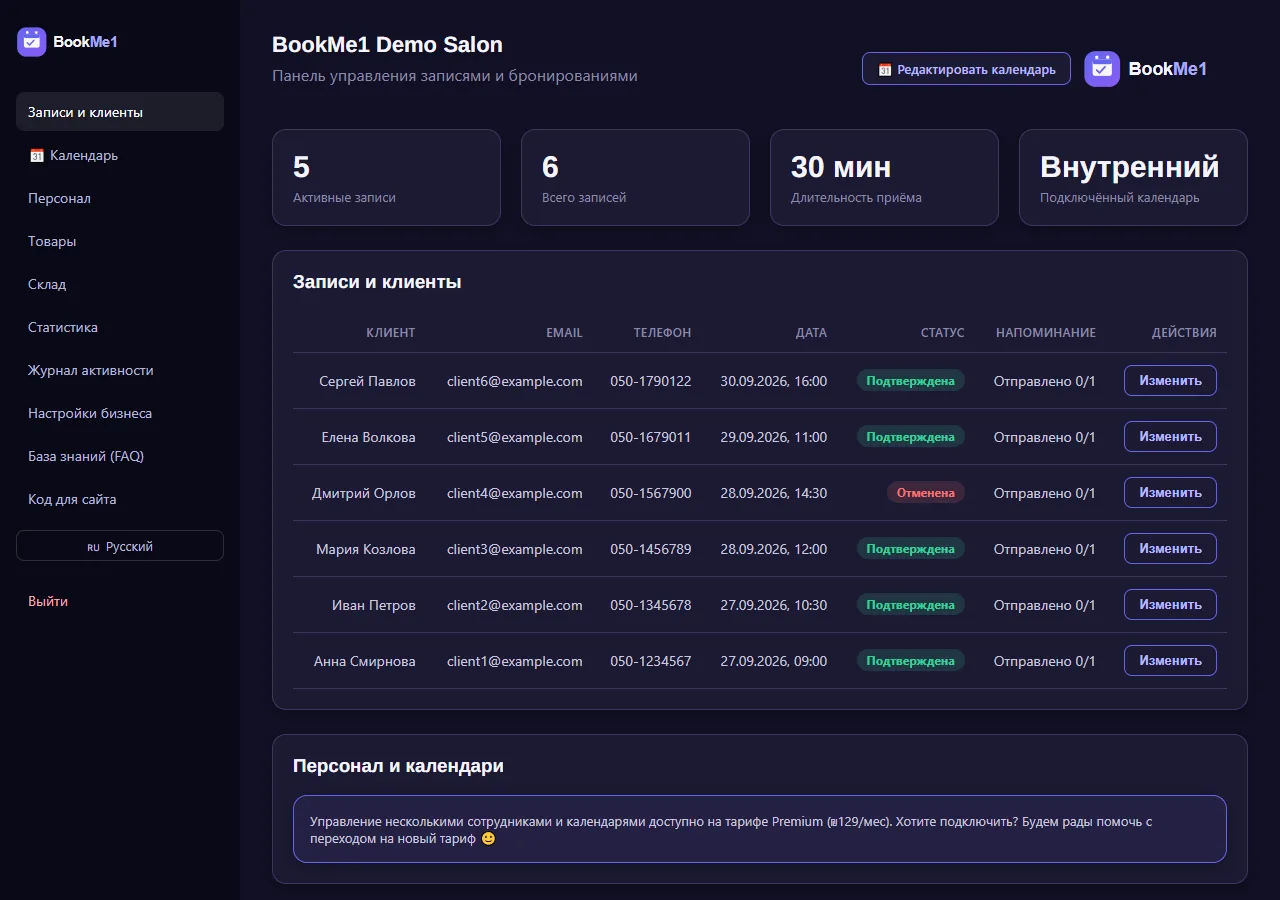The width and height of the screenshot is (1280, 900).
Task: Open the Склад page
Action: point(120,284)
